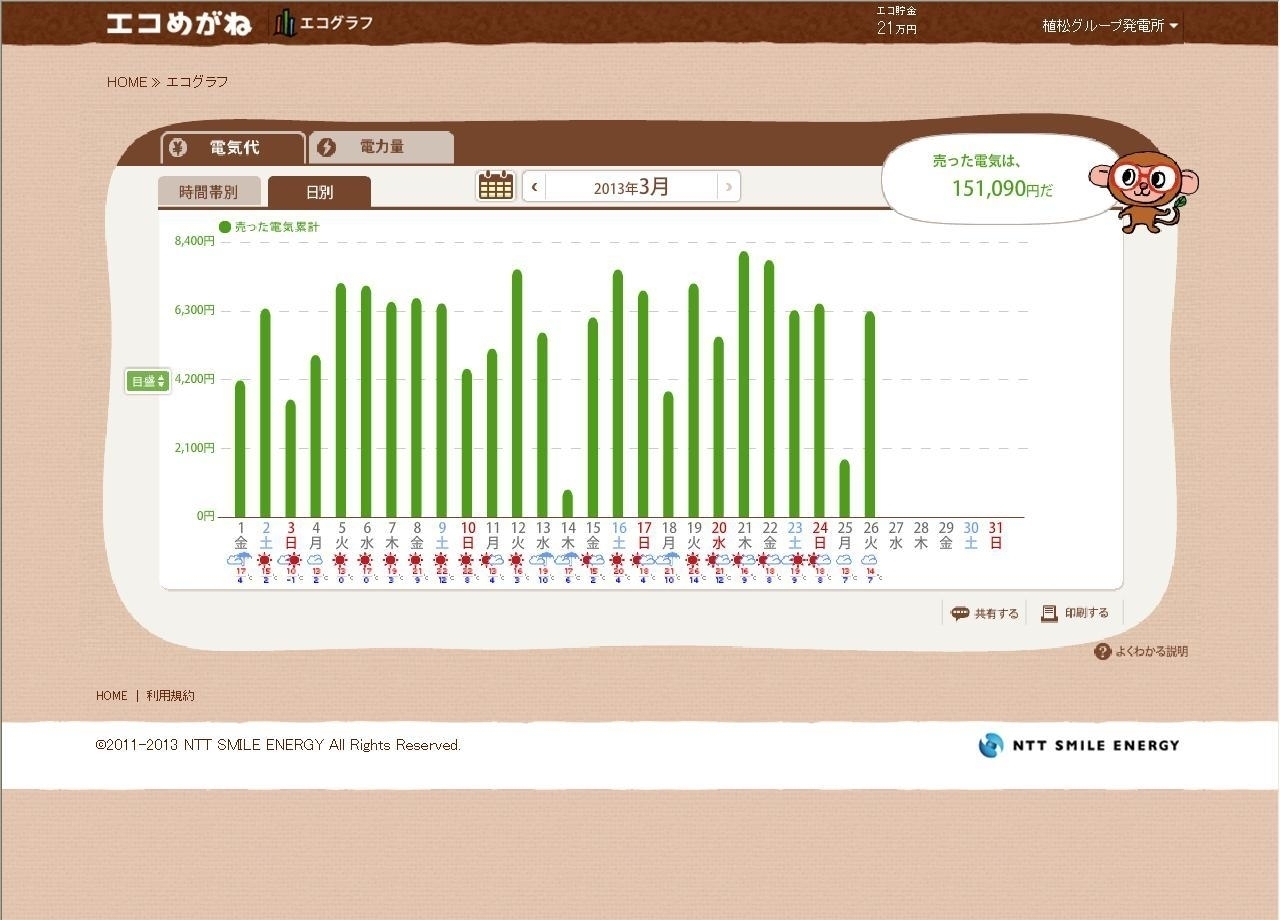The height and width of the screenshot is (920, 1280).
Task: Click the tallest bar on March 21
Action: (744, 384)
